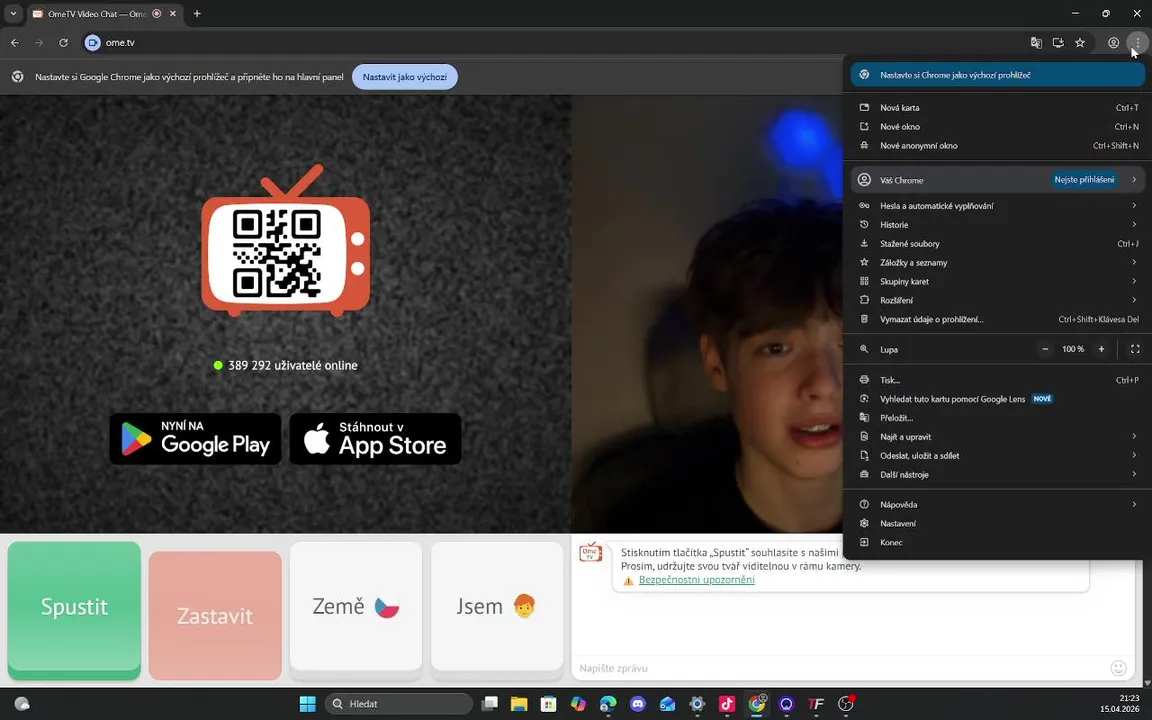Open Microsoft Edge from the taskbar

608,704
